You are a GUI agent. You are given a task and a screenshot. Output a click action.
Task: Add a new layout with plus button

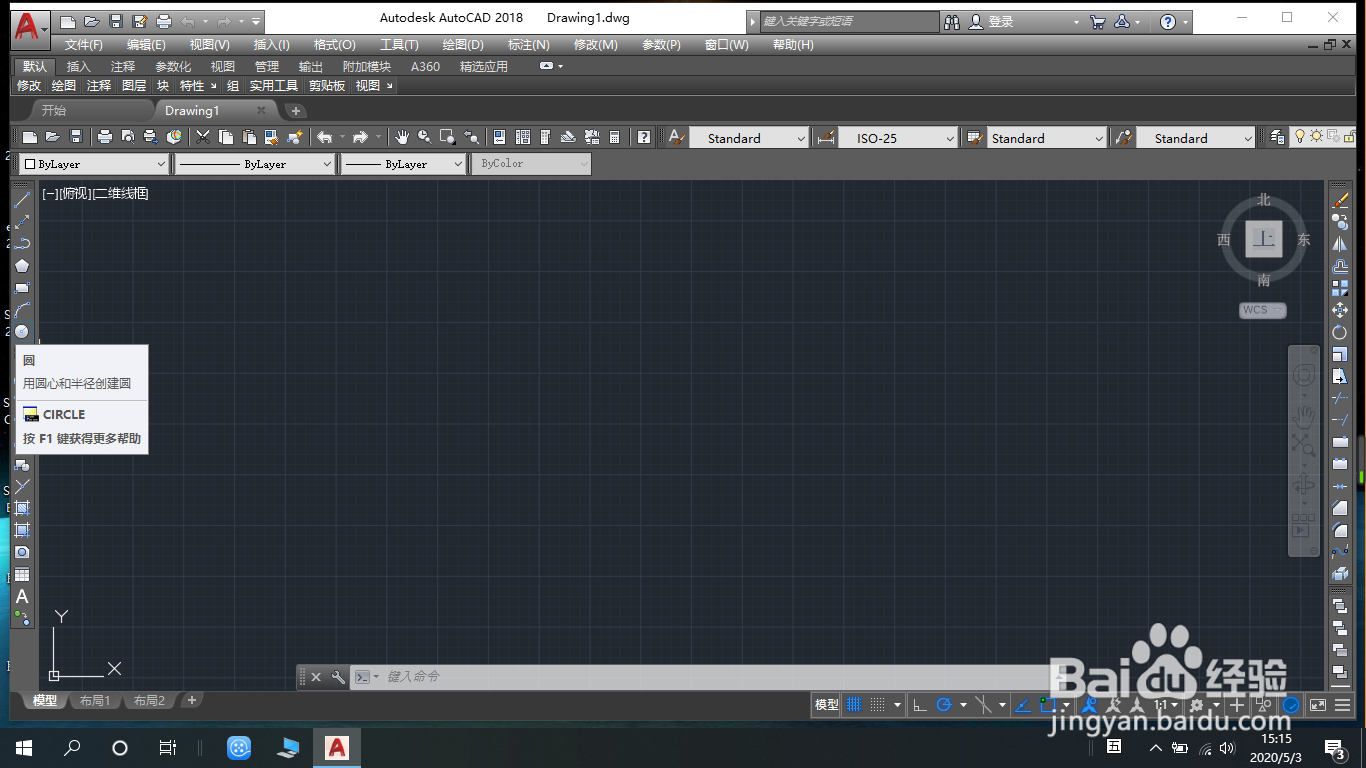(192, 700)
